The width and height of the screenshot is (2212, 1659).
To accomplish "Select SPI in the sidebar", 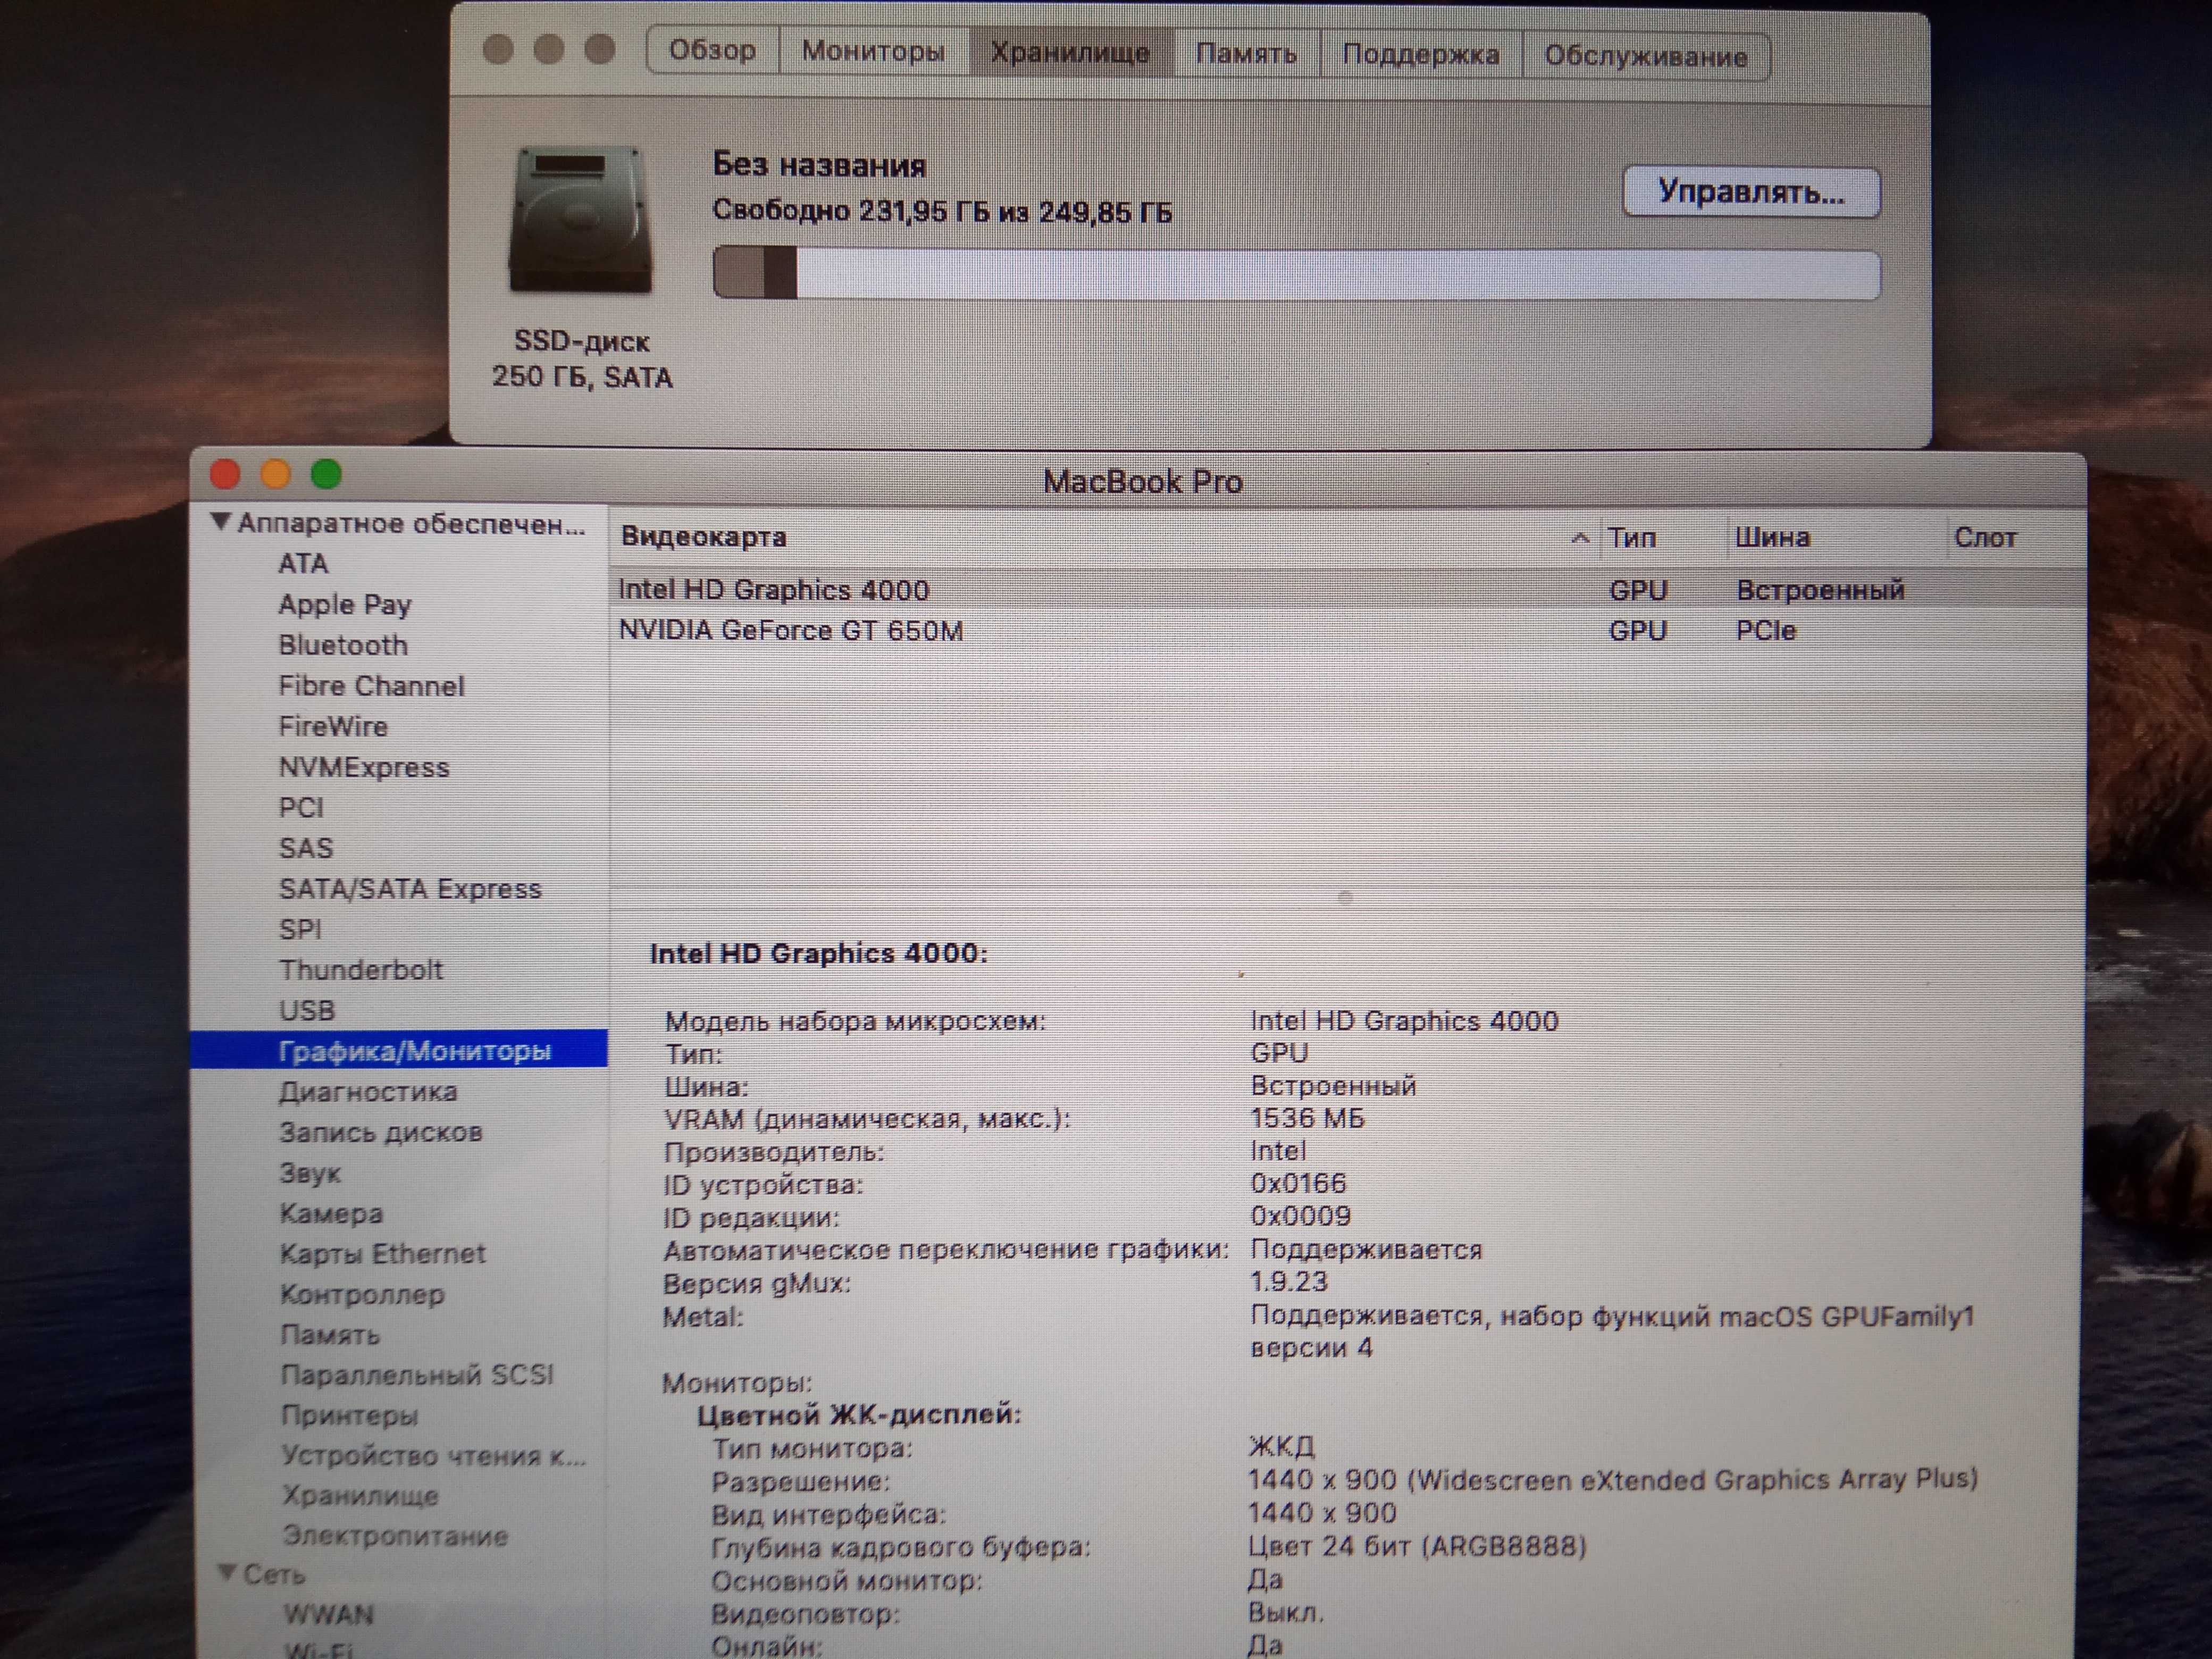I will tap(300, 929).
